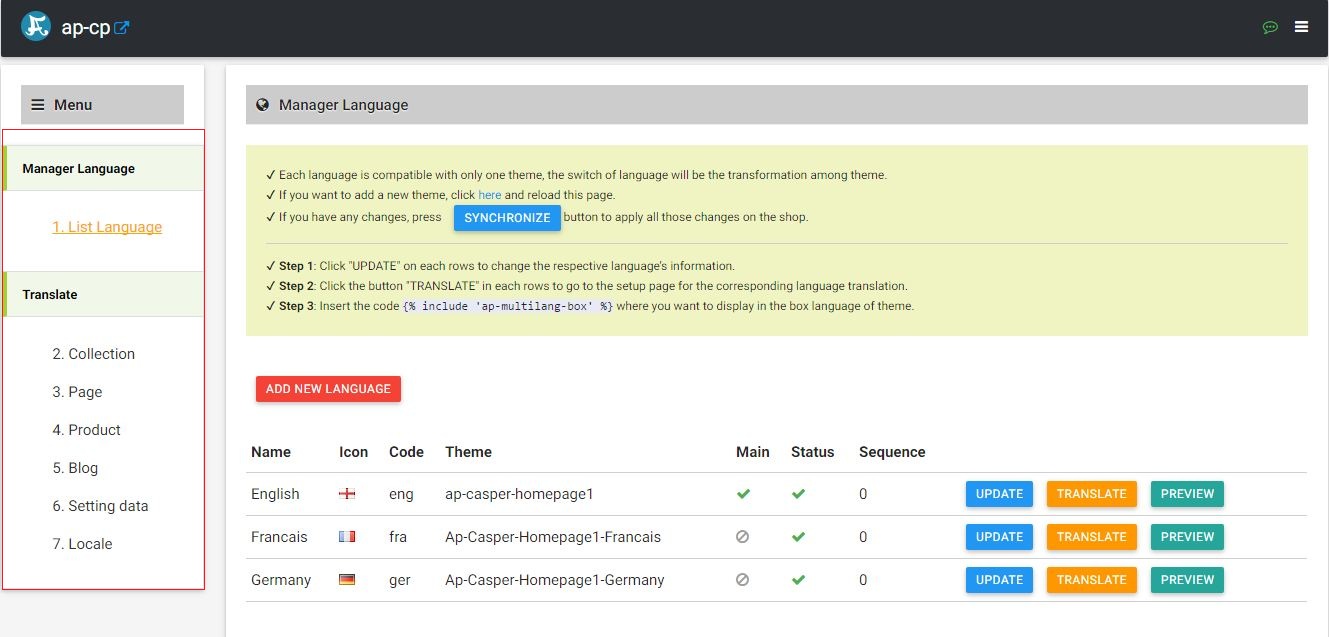Click the English flag icon
1329x637 pixels.
(347, 494)
